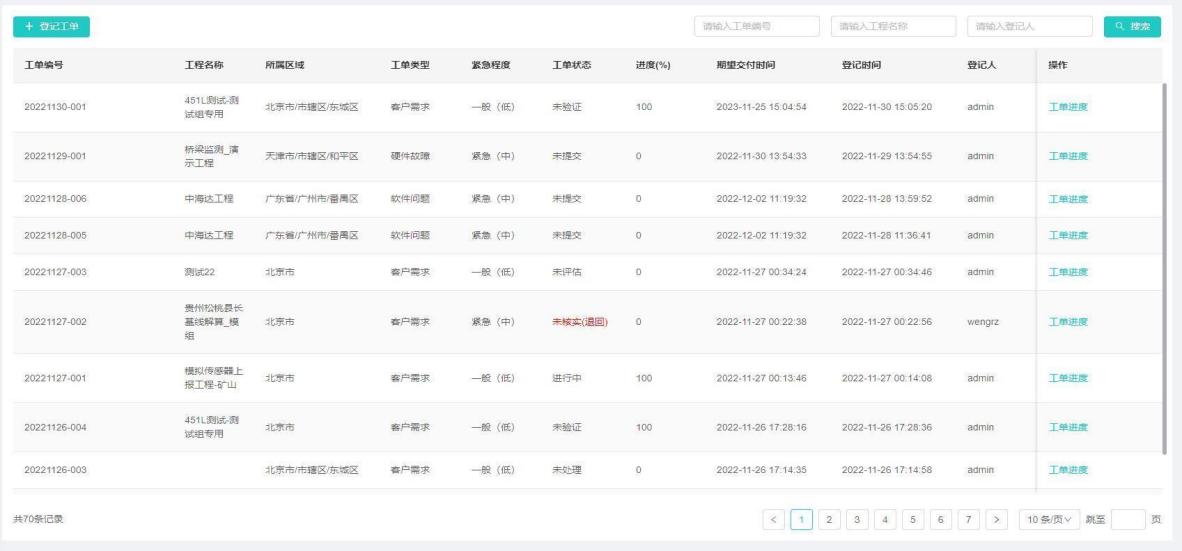The height and width of the screenshot is (551, 1182).
Task: Go to previous page using left arrow
Action: click(774, 519)
